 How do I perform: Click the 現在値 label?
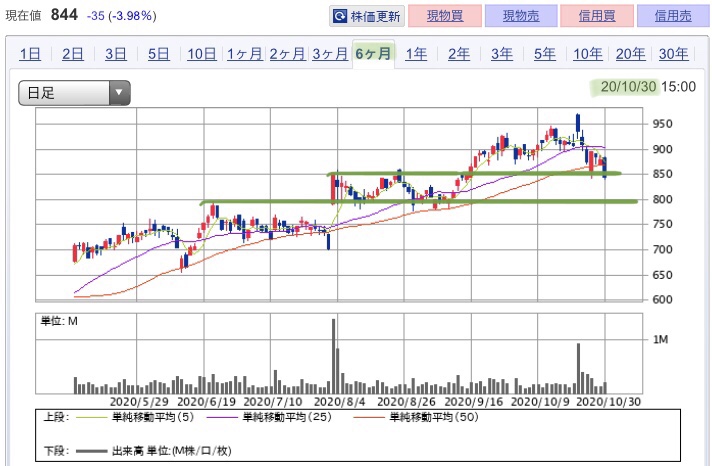click(x=23, y=16)
